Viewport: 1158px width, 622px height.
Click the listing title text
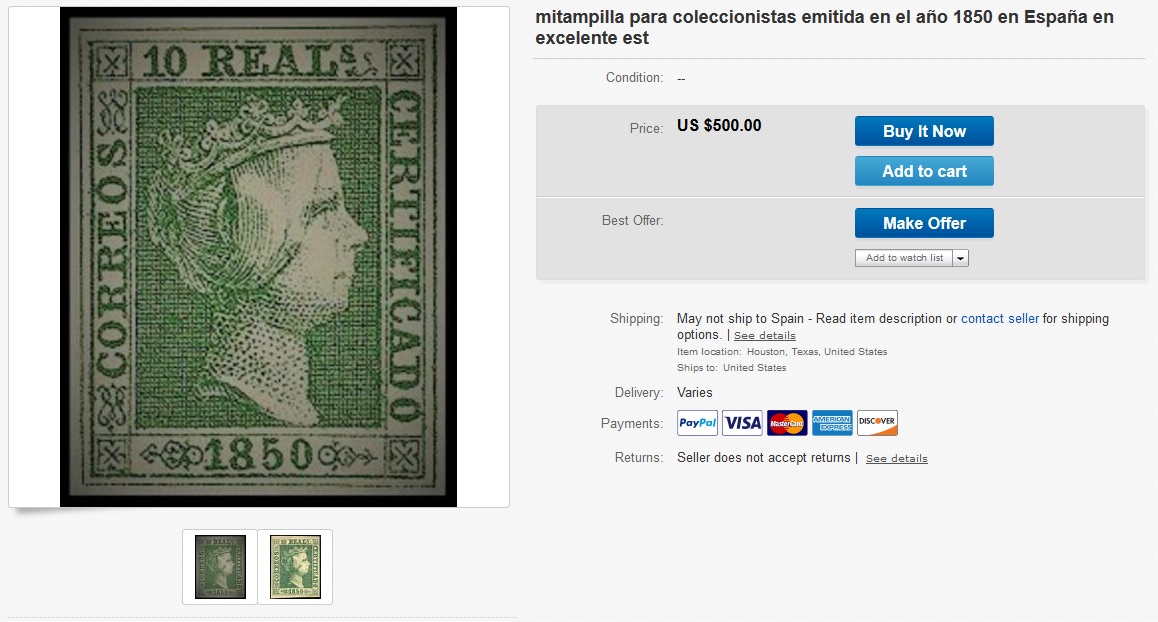(x=824, y=27)
